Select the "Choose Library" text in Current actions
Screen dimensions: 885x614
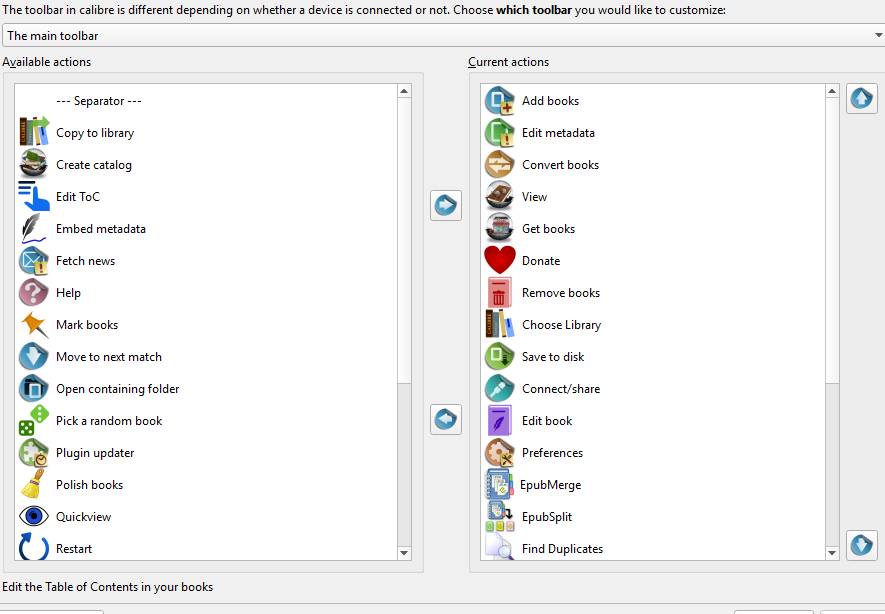click(562, 325)
